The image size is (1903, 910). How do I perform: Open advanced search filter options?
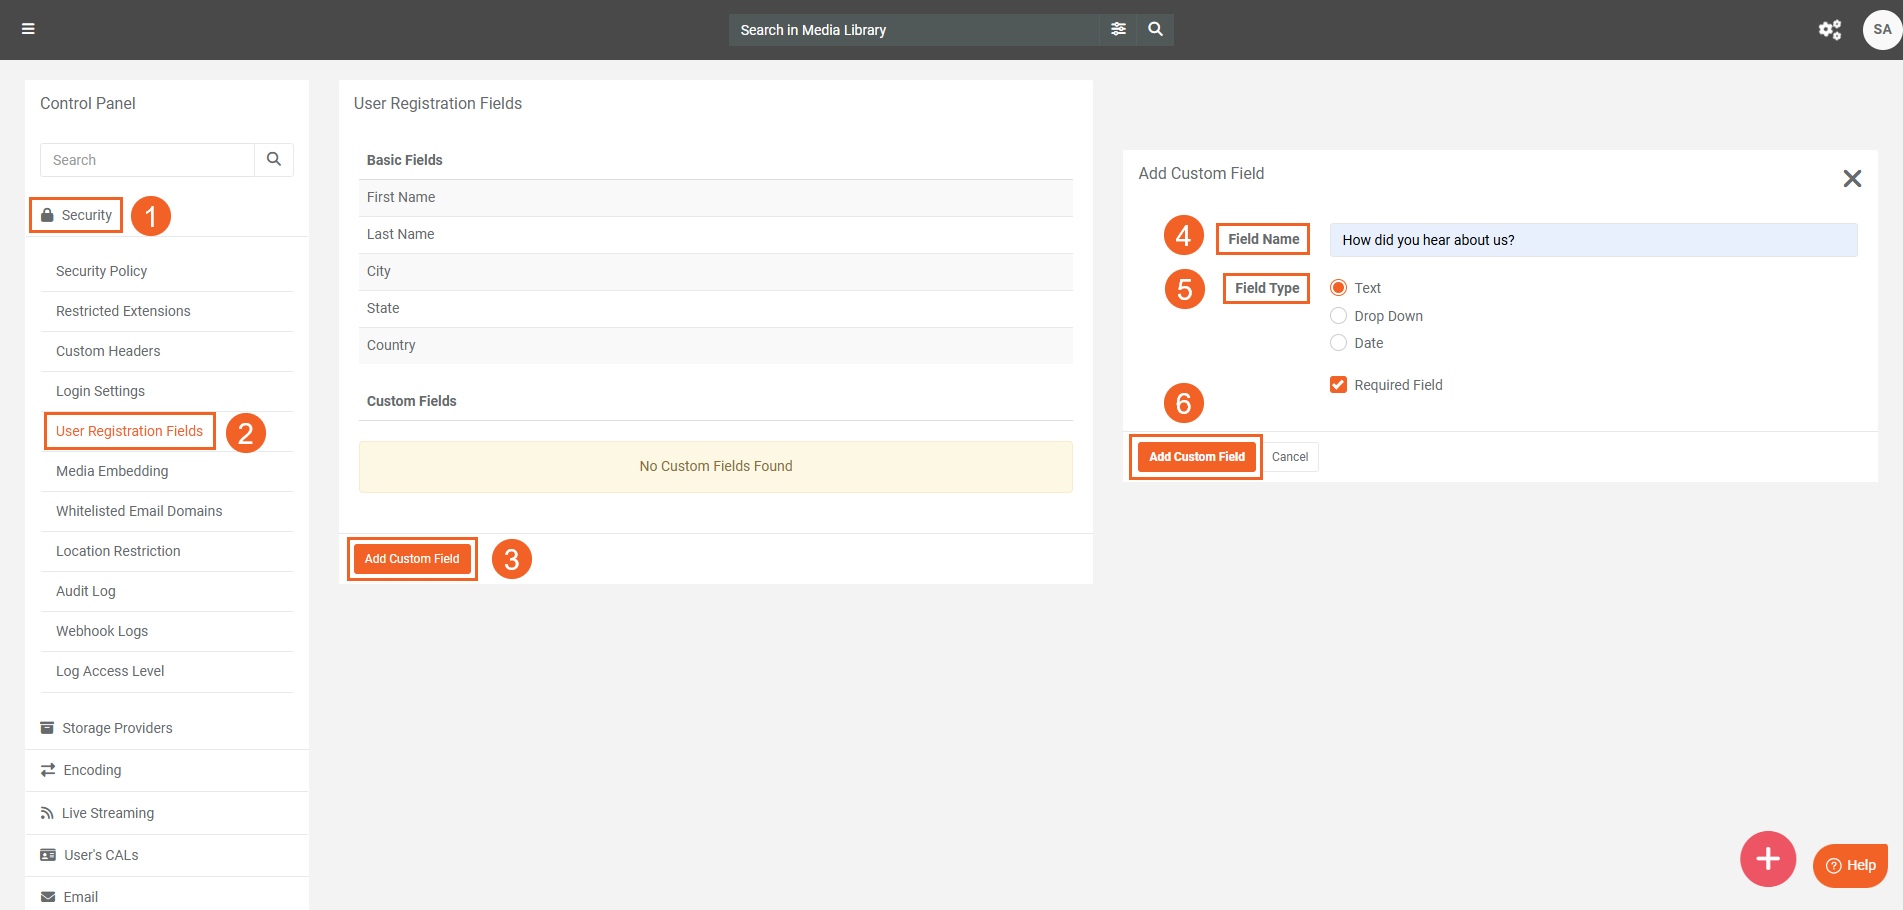1118,29
